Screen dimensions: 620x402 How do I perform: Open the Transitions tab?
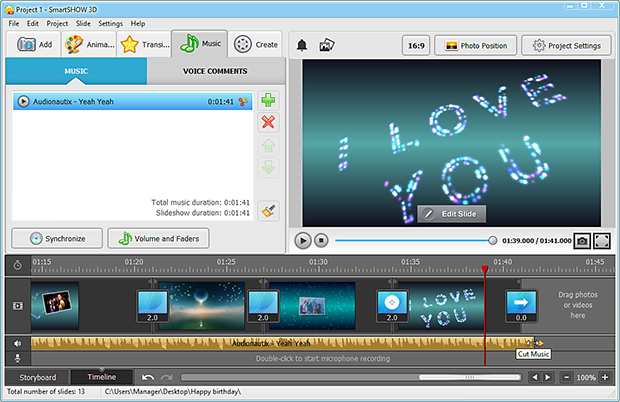(x=145, y=44)
